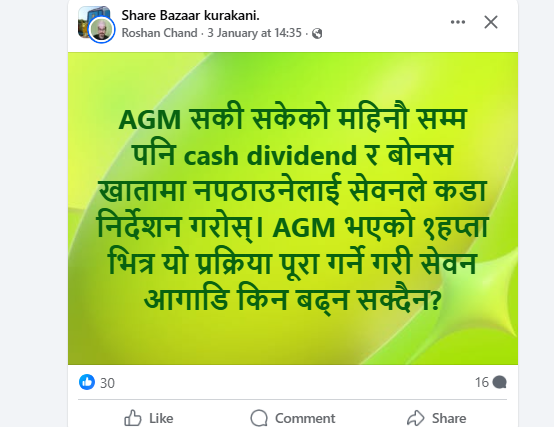Select the Share label to share the post
Viewport: 554px width, 427px height.
point(449,419)
